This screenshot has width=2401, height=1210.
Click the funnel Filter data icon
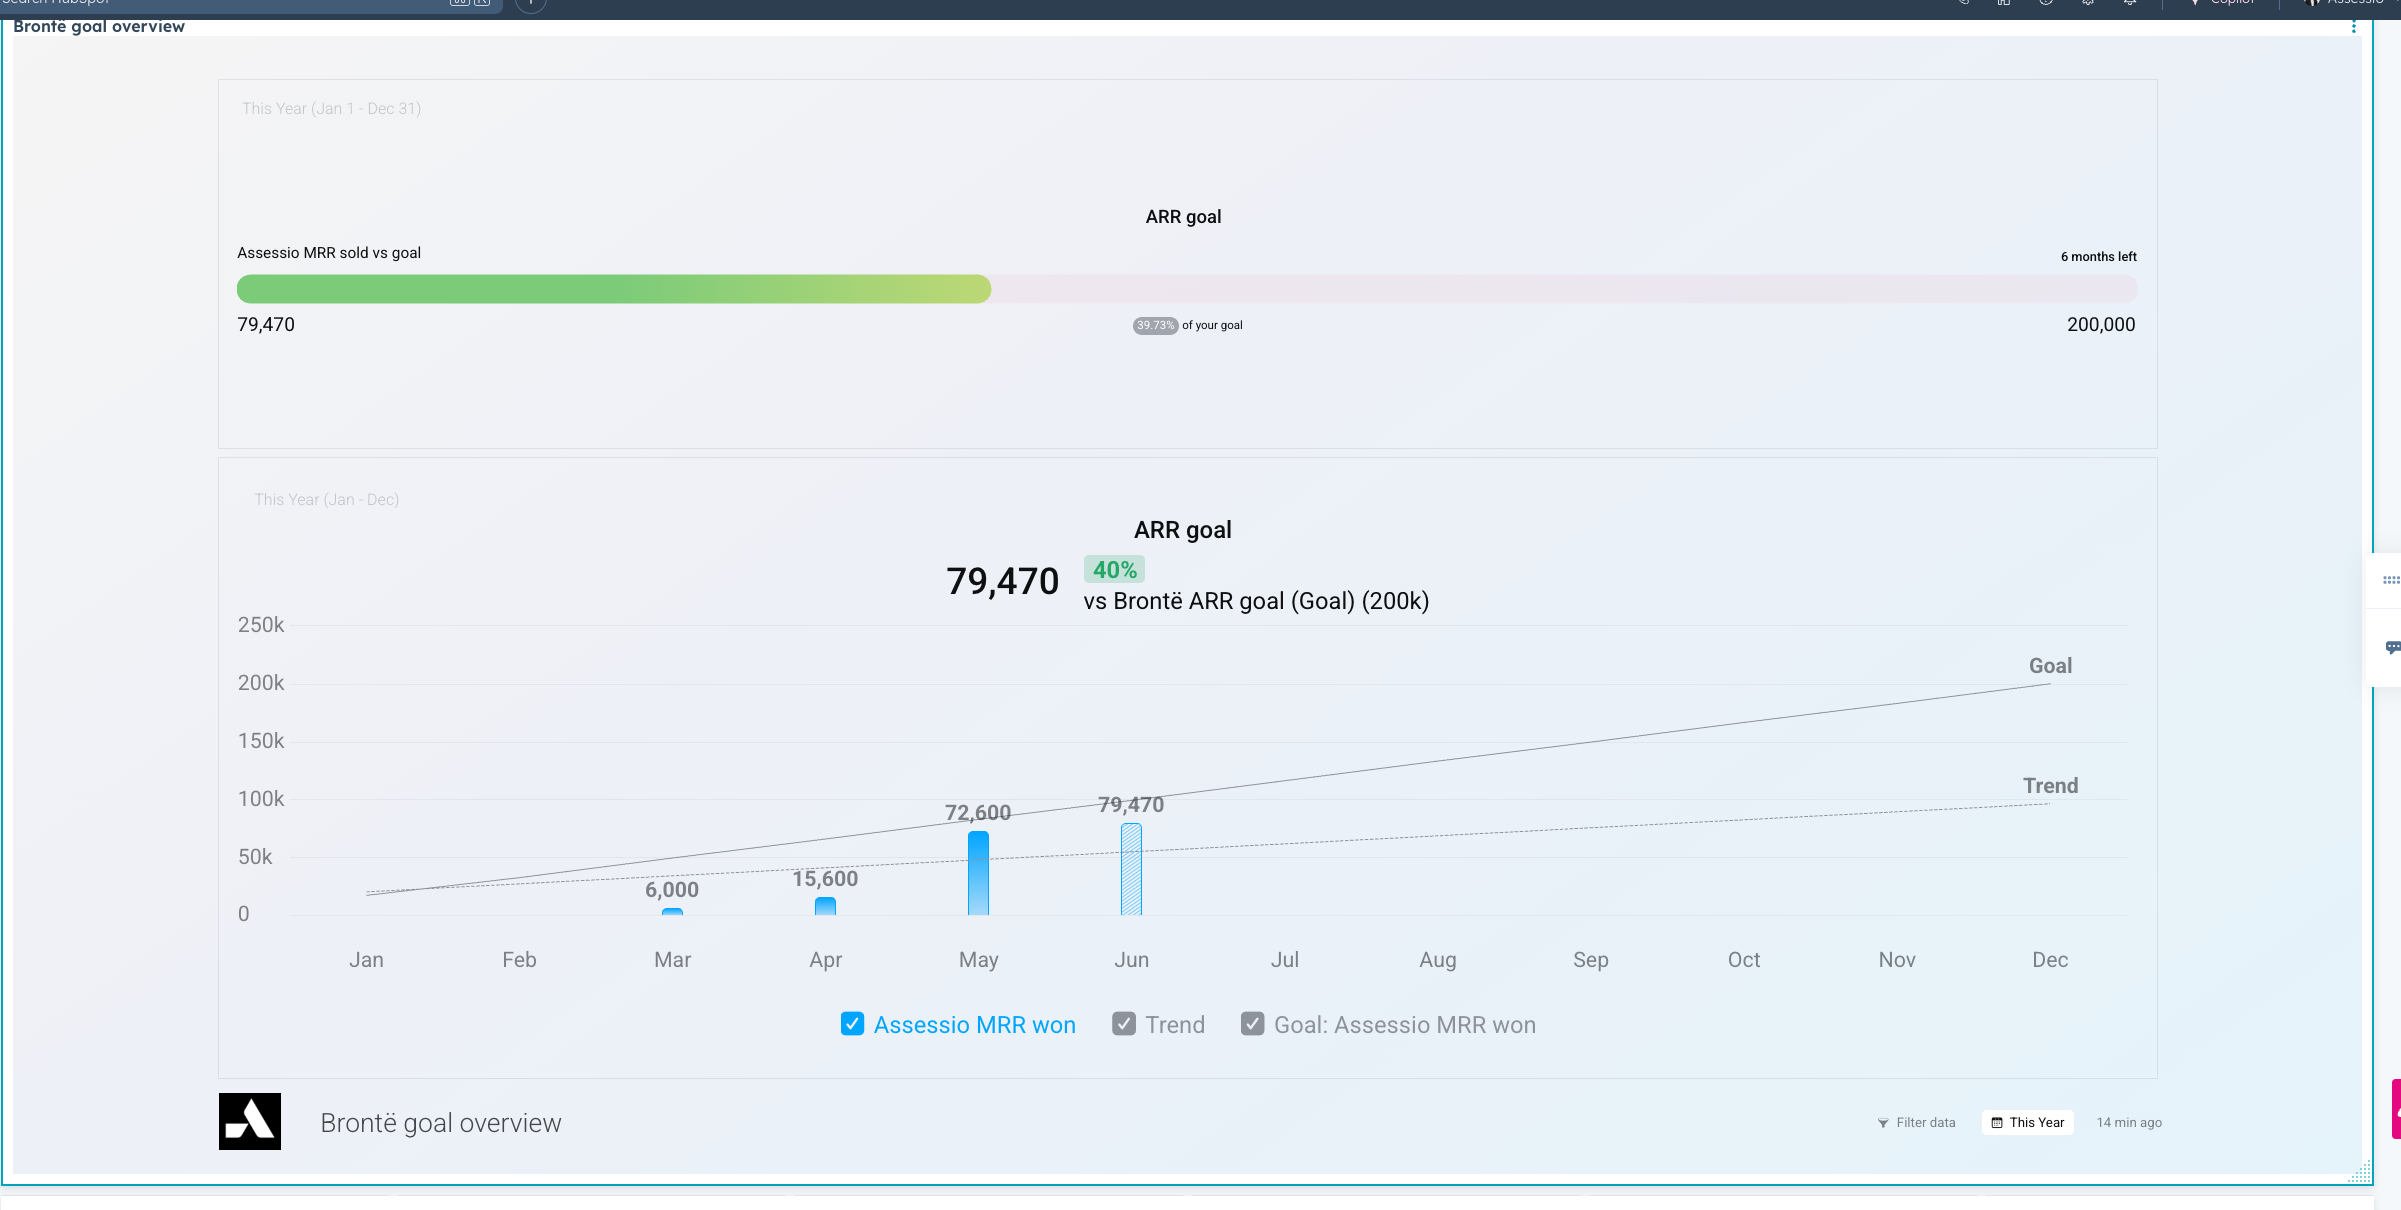point(1883,1123)
